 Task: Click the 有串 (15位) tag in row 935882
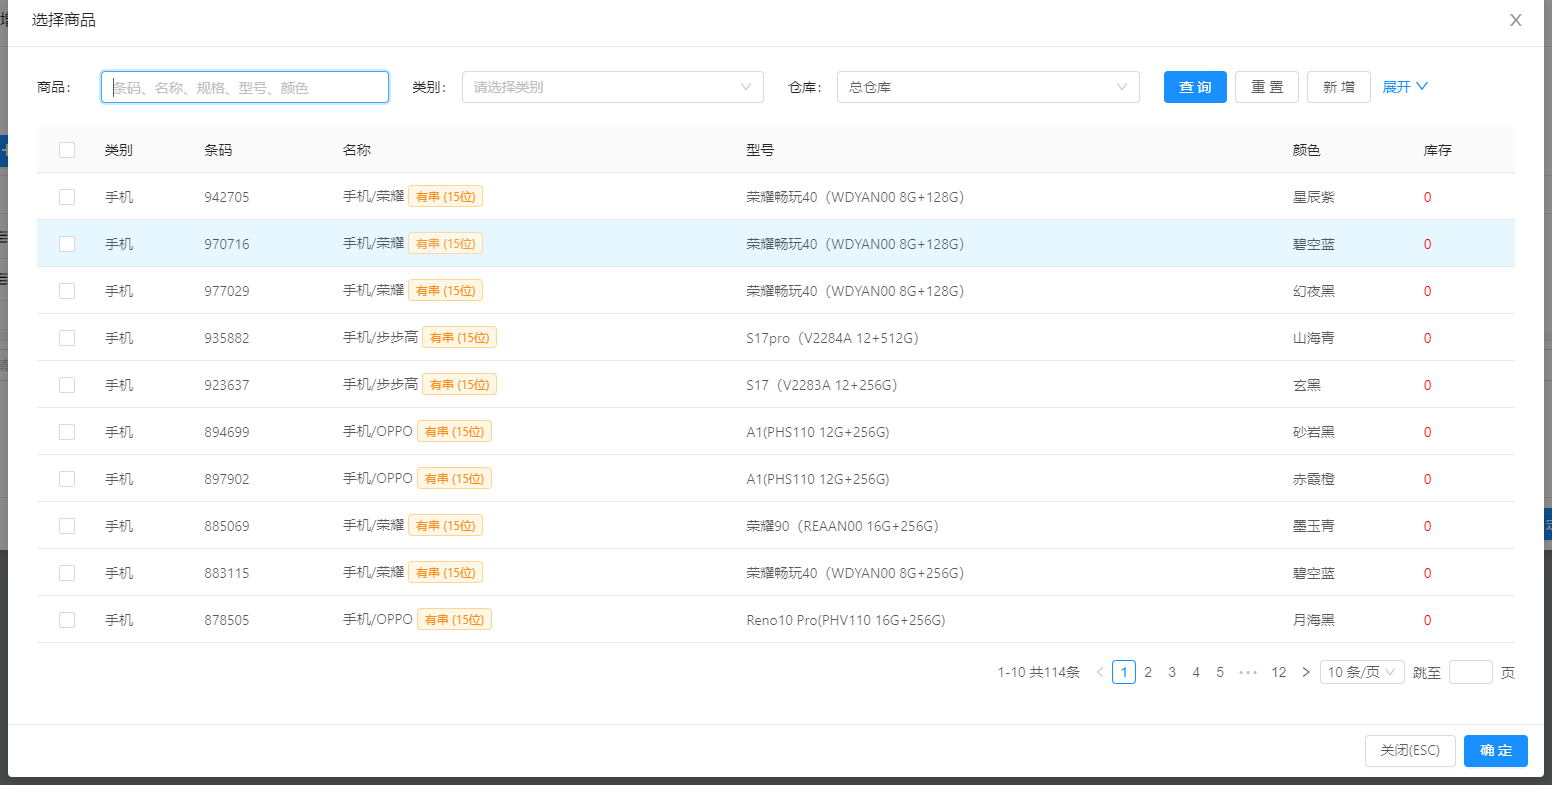pos(459,338)
